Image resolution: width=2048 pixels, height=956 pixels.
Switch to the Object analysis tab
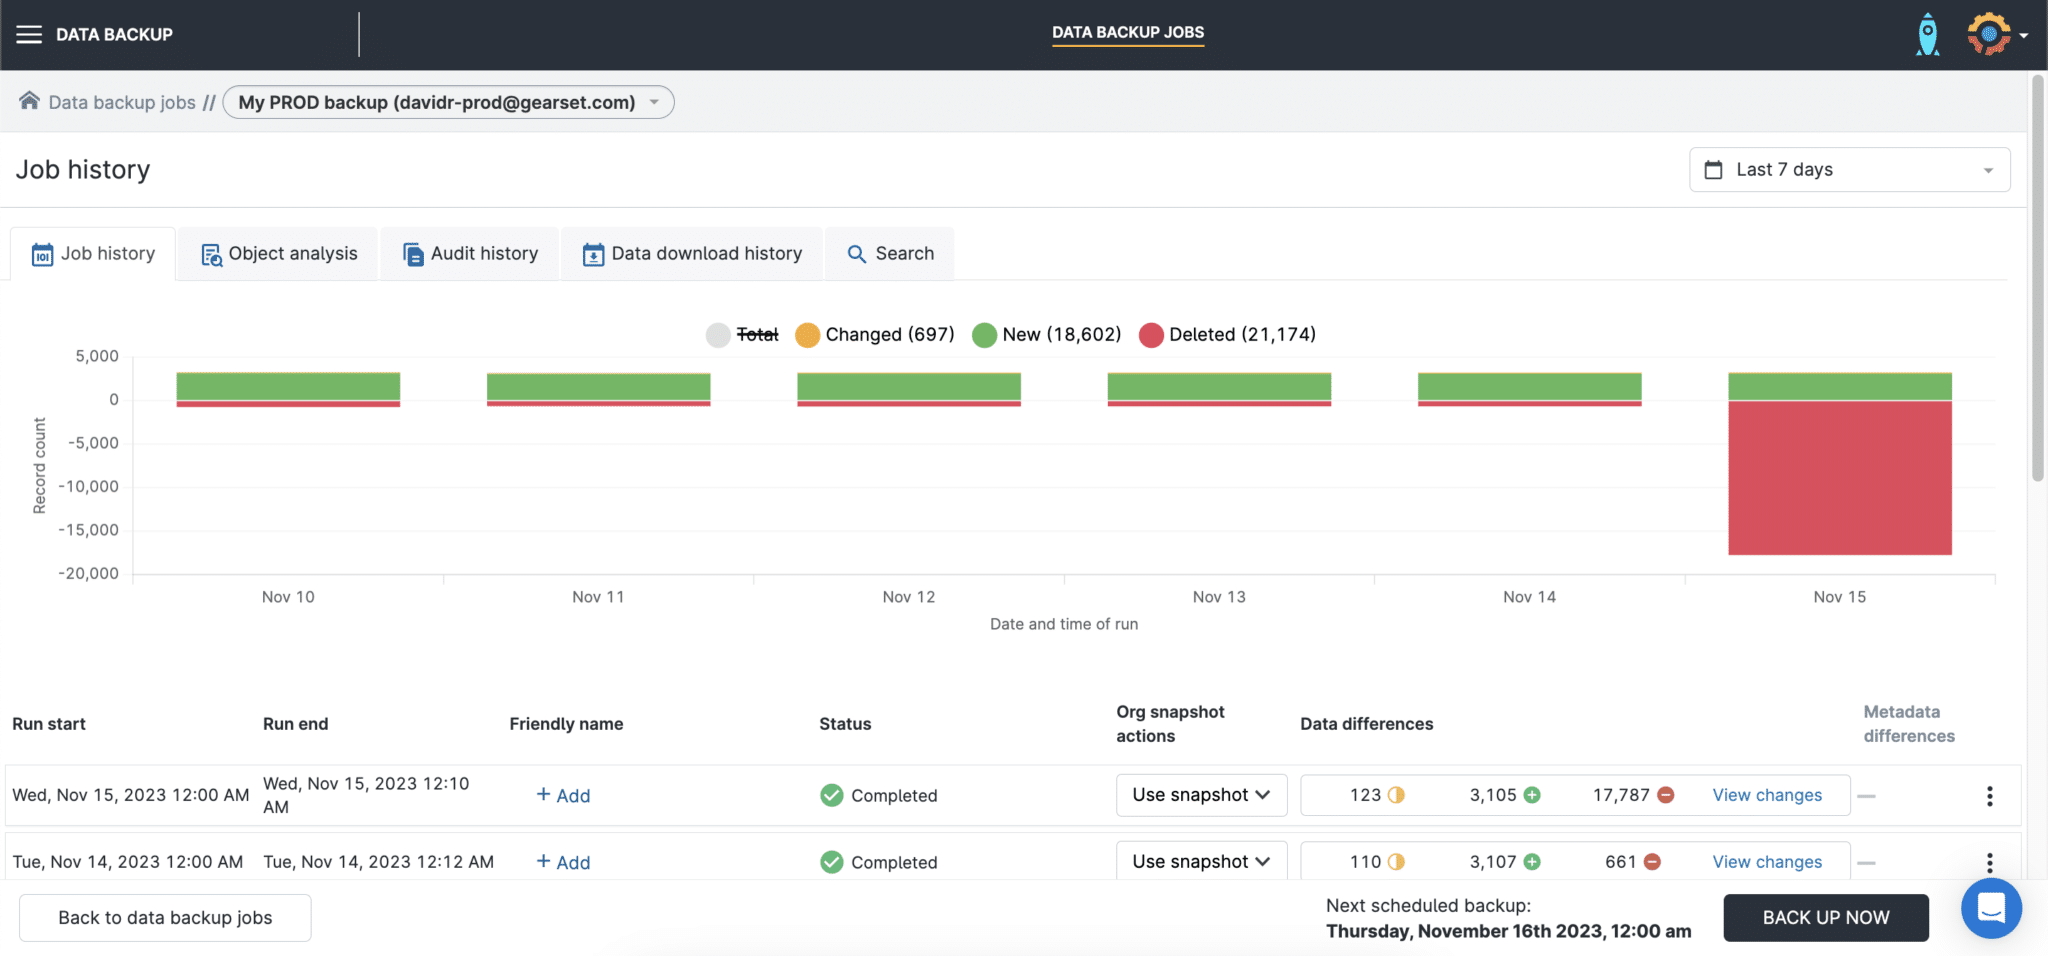279,254
